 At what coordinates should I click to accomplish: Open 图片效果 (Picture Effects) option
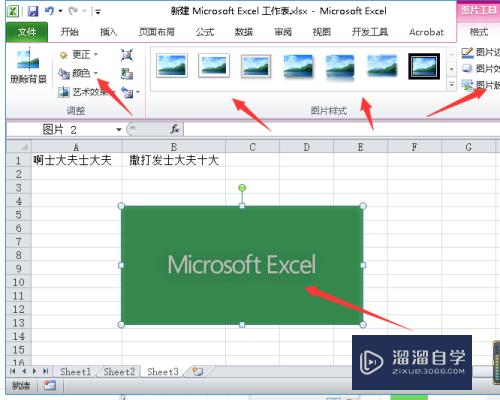[481, 69]
